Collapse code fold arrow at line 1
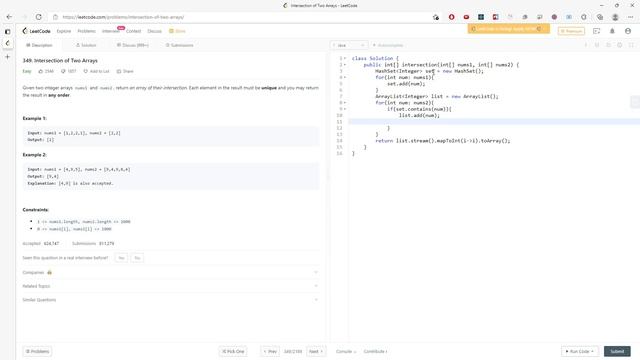640x360 pixels. click(345, 58)
